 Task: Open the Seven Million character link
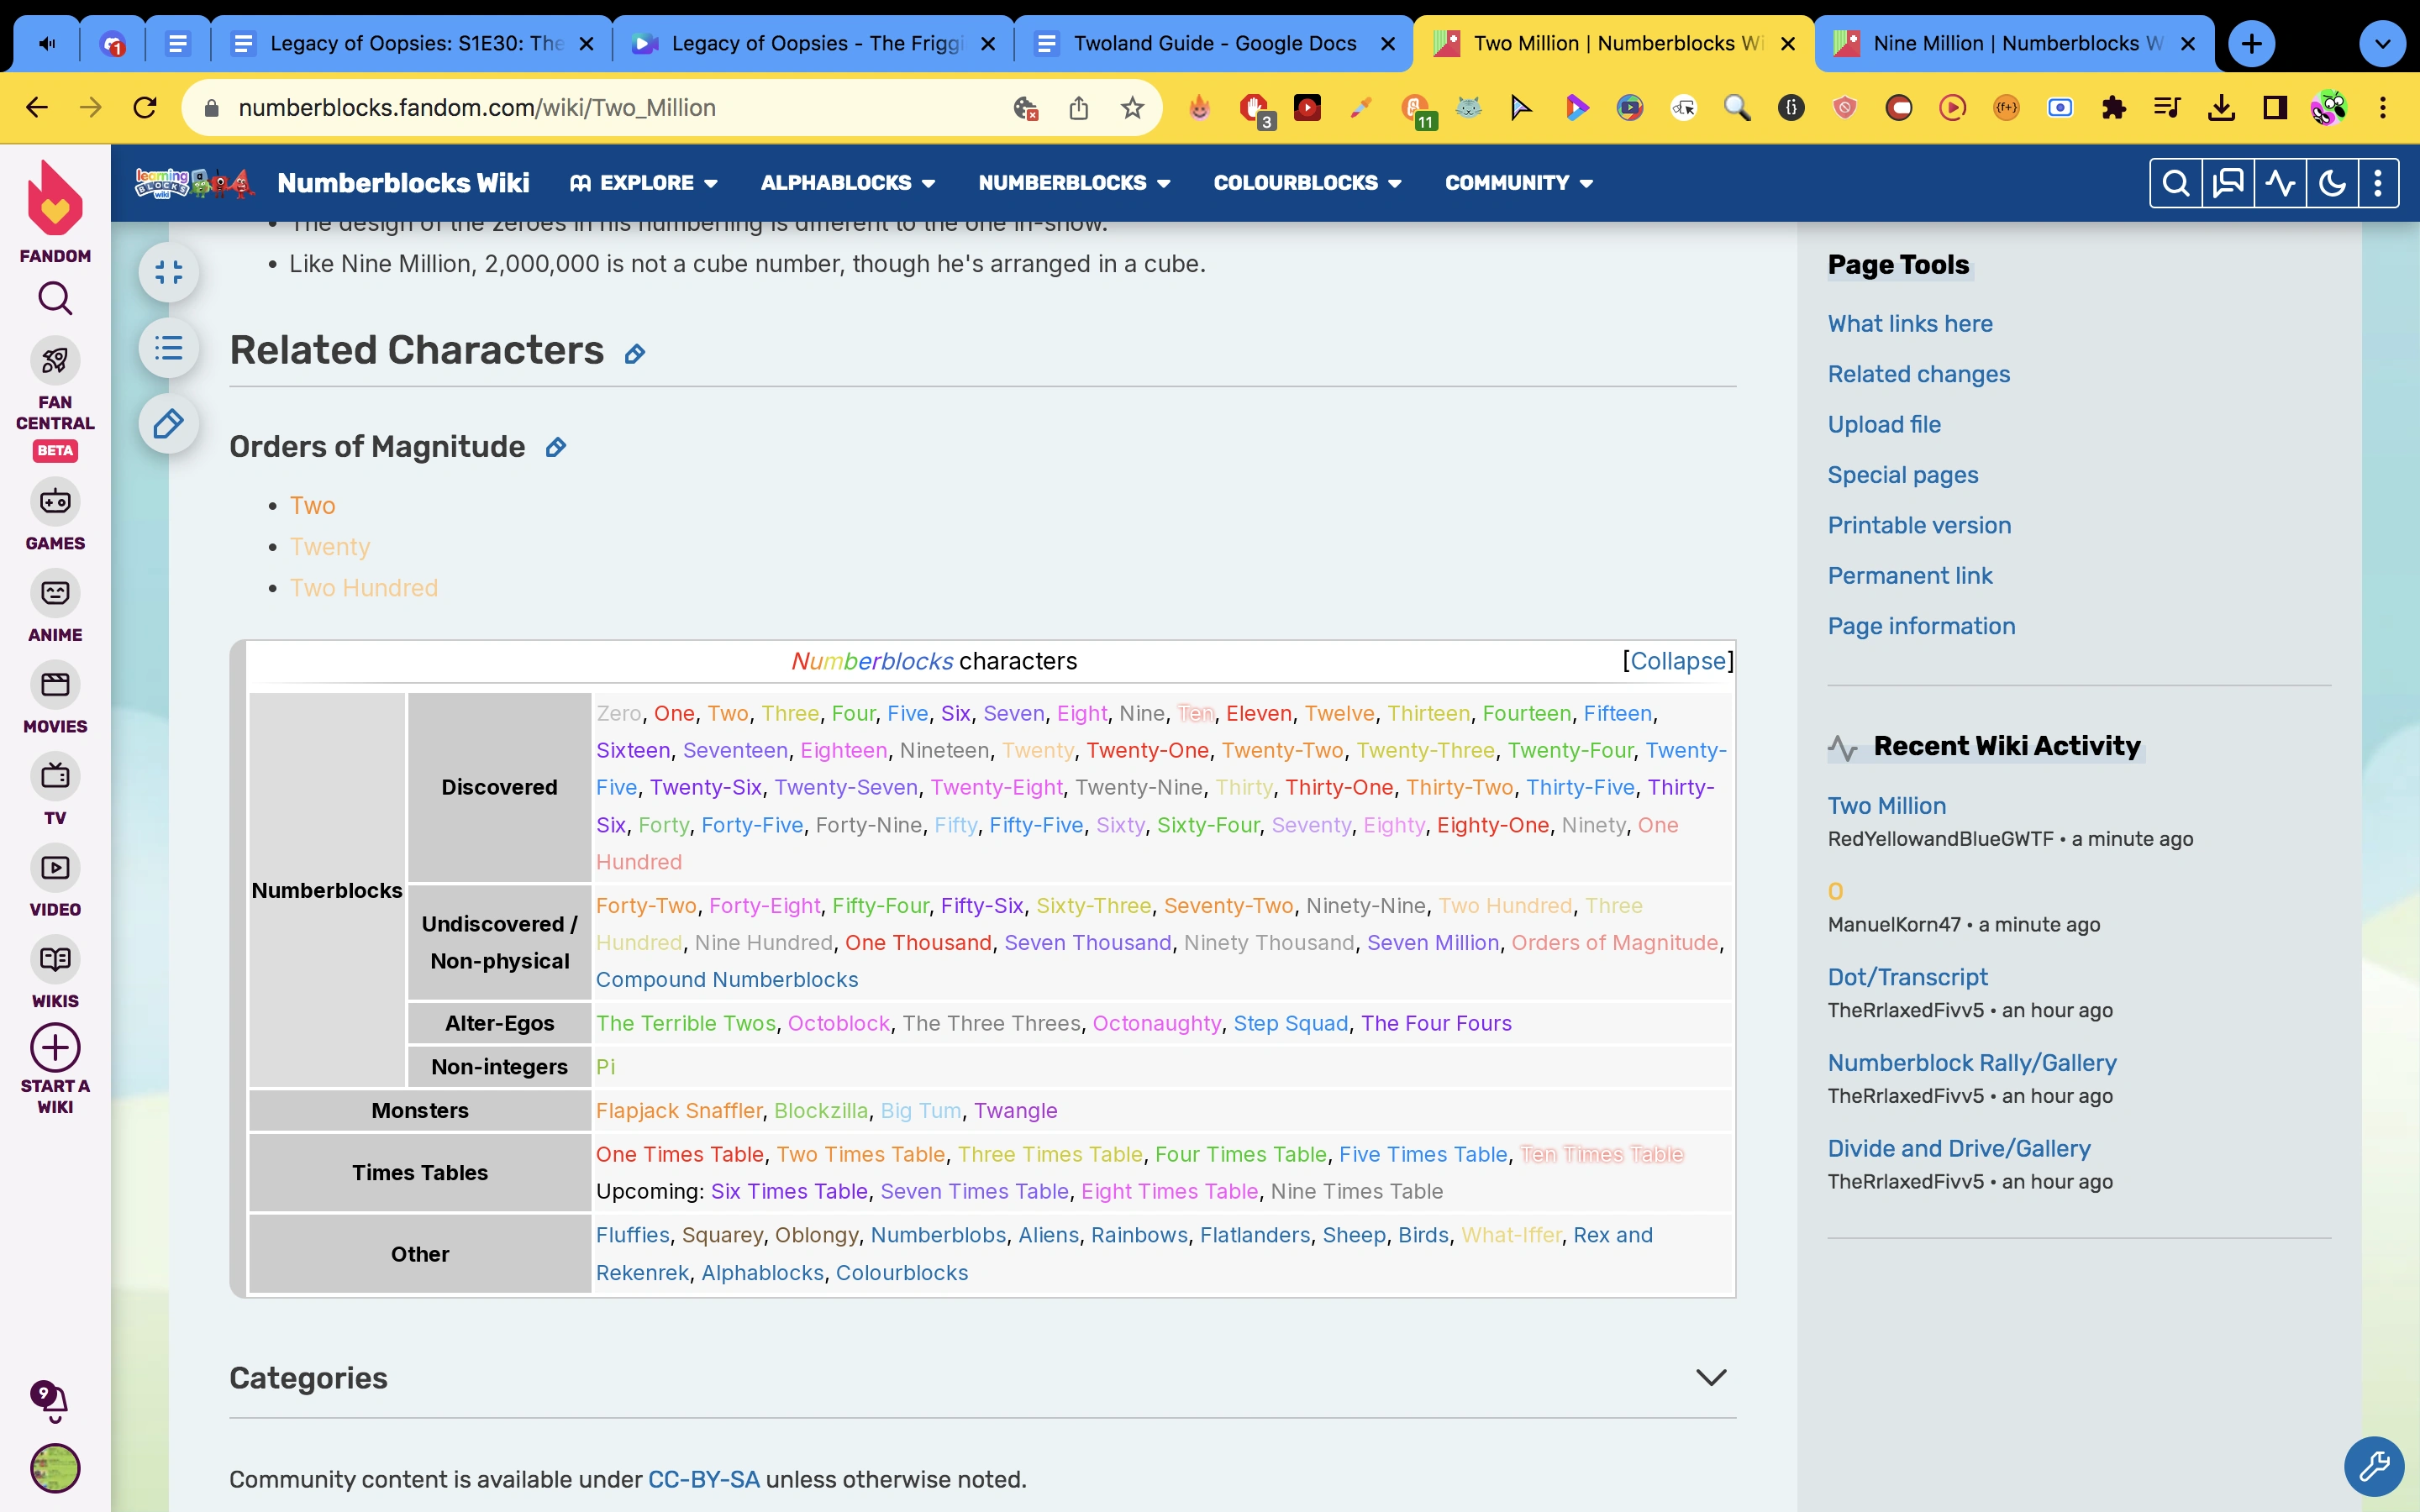1432,943
